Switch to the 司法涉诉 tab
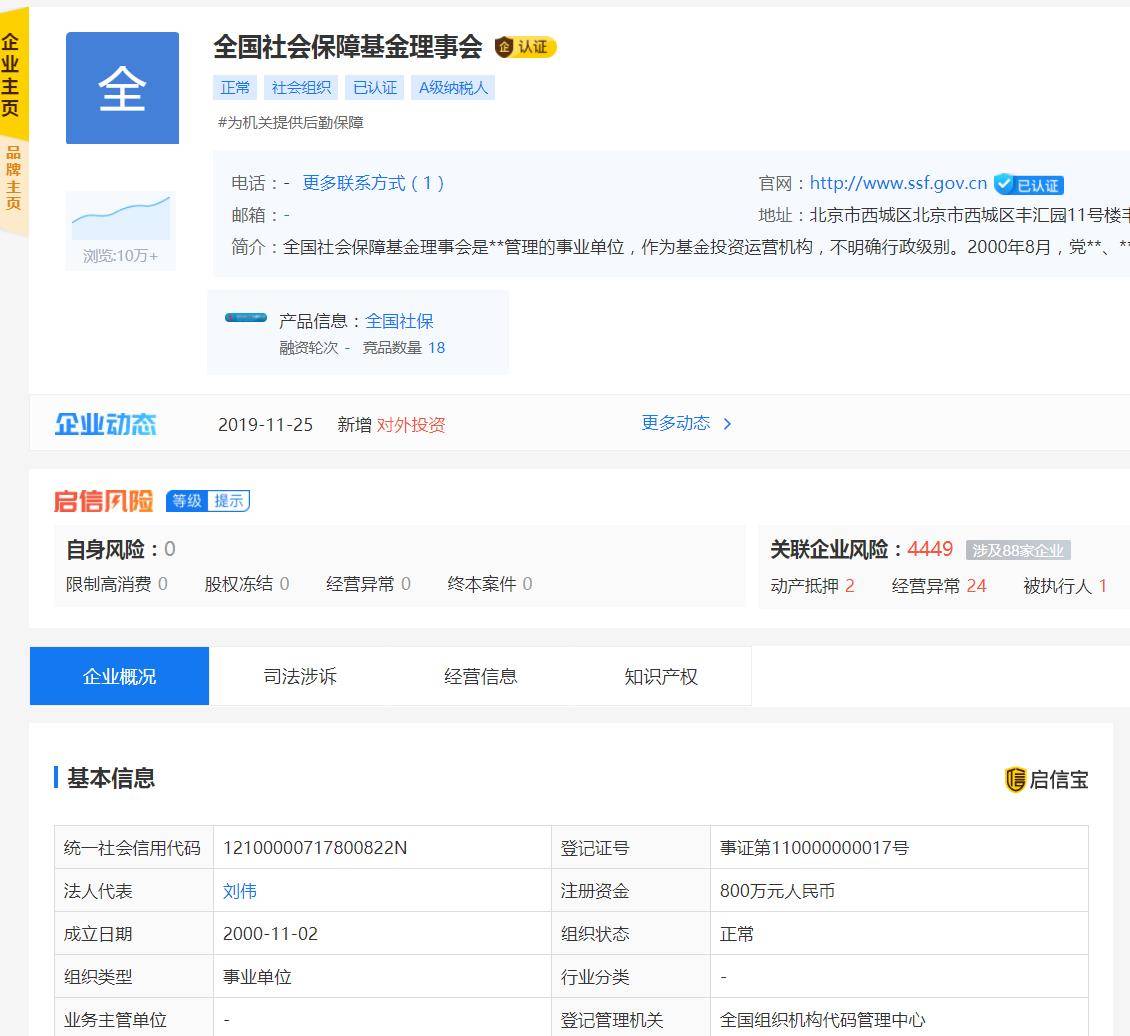The image size is (1130, 1036). click(x=300, y=676)
